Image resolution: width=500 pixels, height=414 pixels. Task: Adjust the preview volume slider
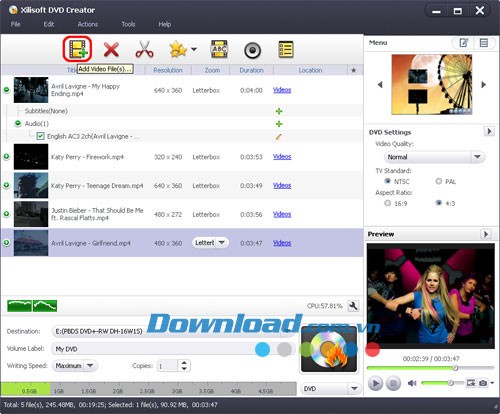[x=442, y=383]
